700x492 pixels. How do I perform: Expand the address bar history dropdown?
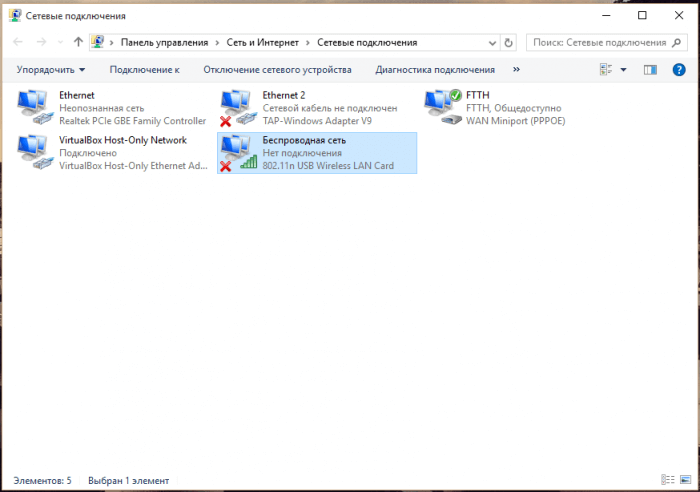click(491, 43)
